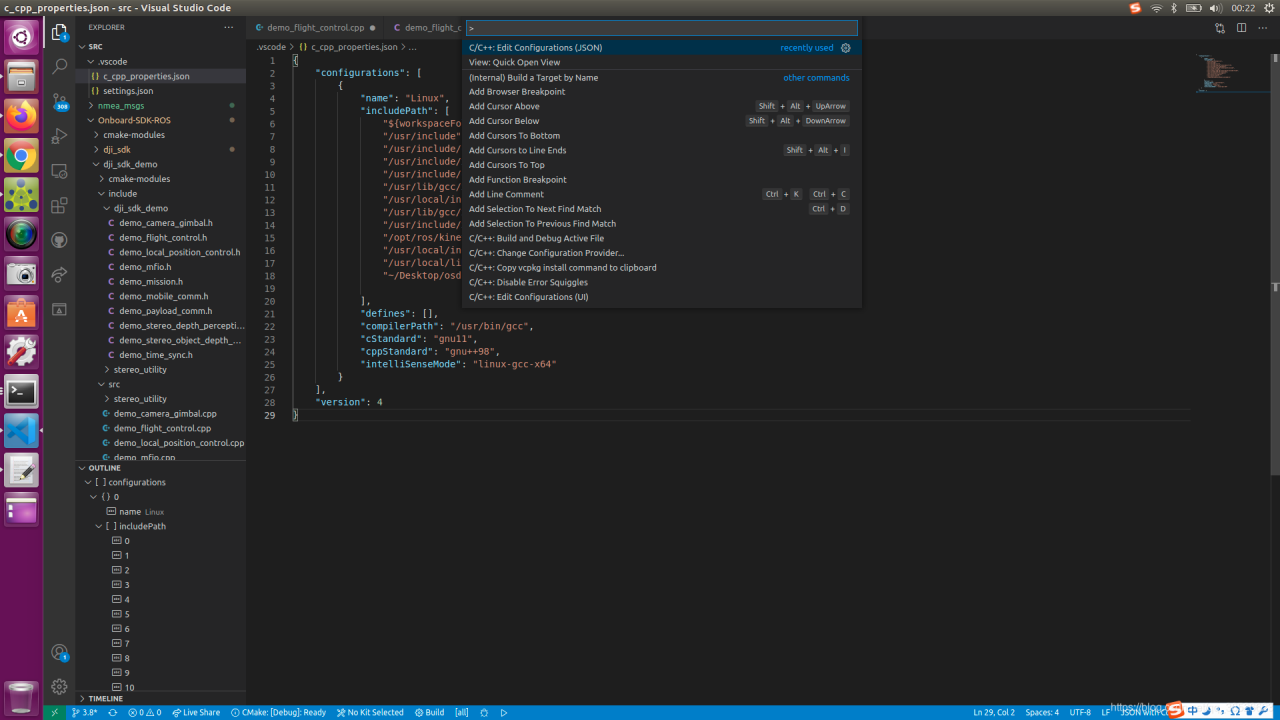Viewport: 1280px width, 720px height.
Task: Open editor more actions ellipsis at top right
Action: (1263, 28)
